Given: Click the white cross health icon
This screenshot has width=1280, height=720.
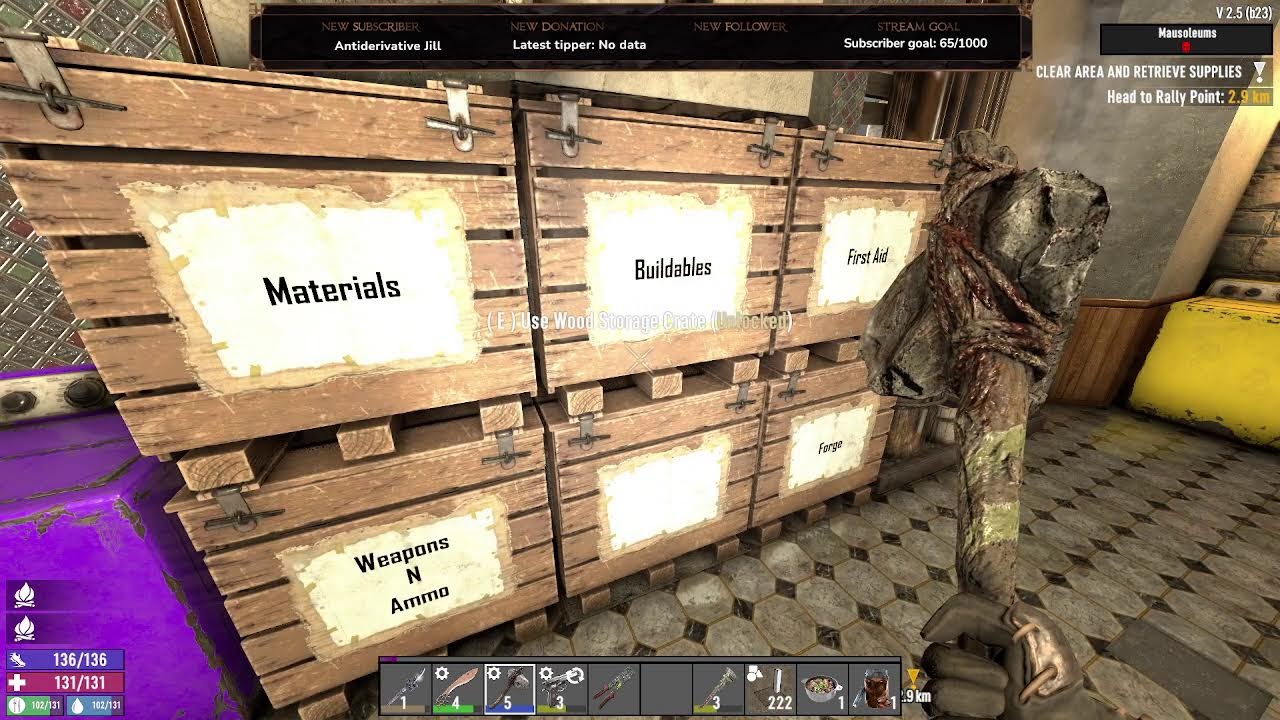Looking at the screenshot, I should point(17,682).
